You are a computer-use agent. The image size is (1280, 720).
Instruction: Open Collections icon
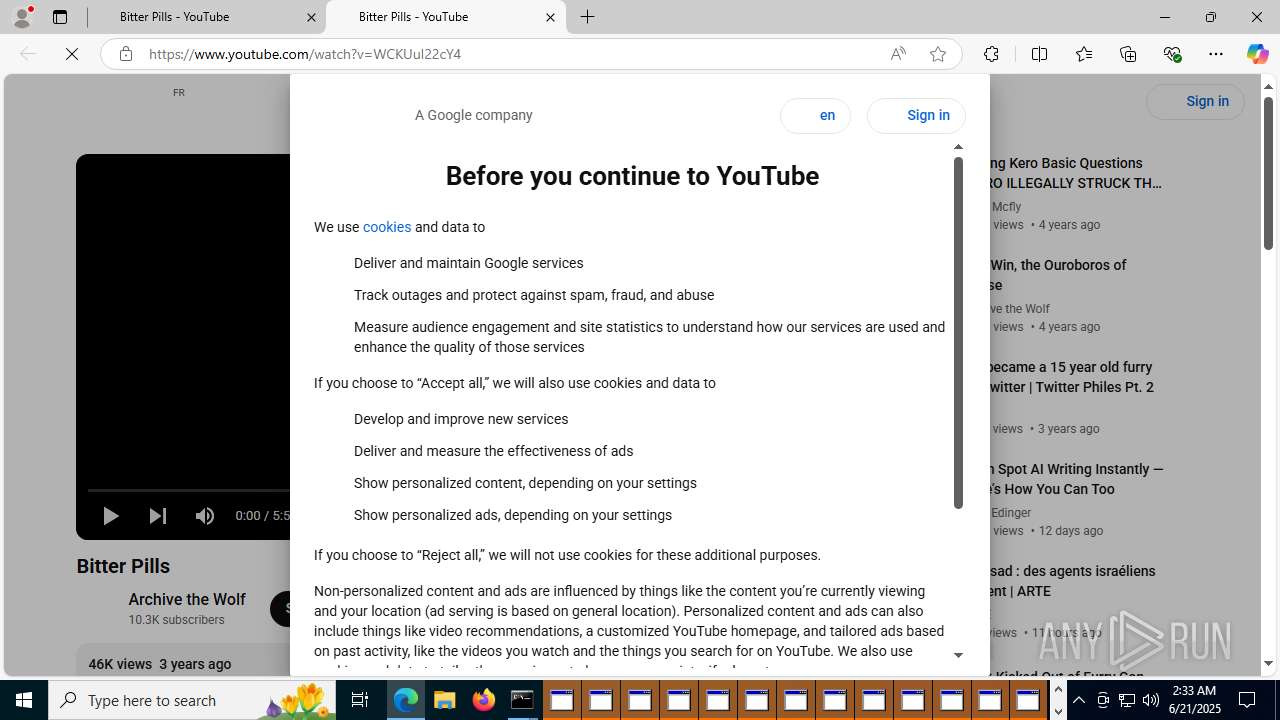tap(1128, 54)
